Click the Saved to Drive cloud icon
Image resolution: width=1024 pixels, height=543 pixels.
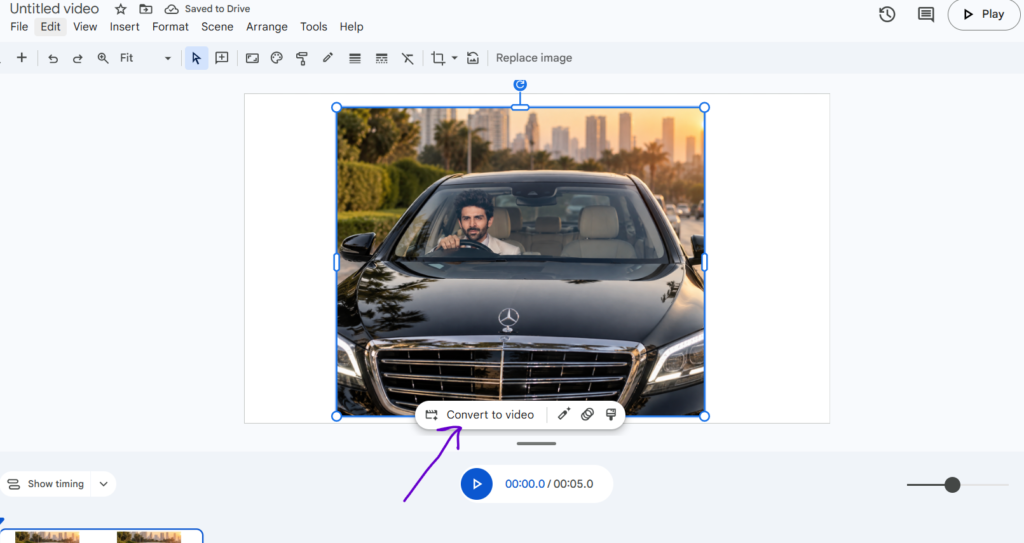tap(171, 9)
